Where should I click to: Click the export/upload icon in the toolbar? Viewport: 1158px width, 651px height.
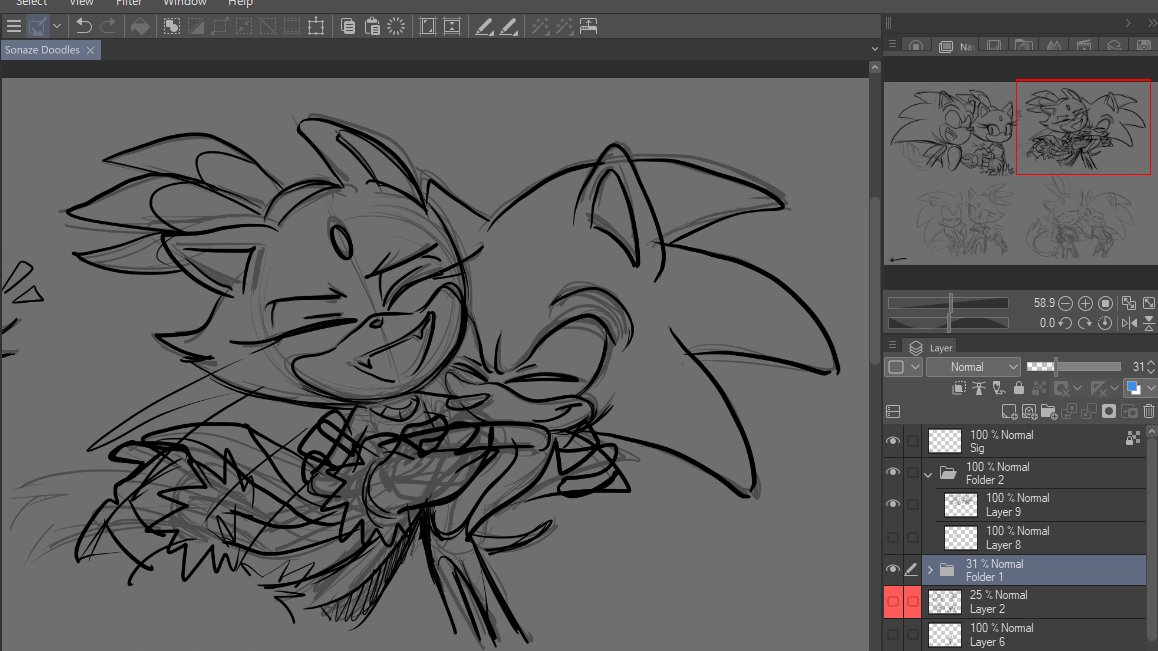589,27
